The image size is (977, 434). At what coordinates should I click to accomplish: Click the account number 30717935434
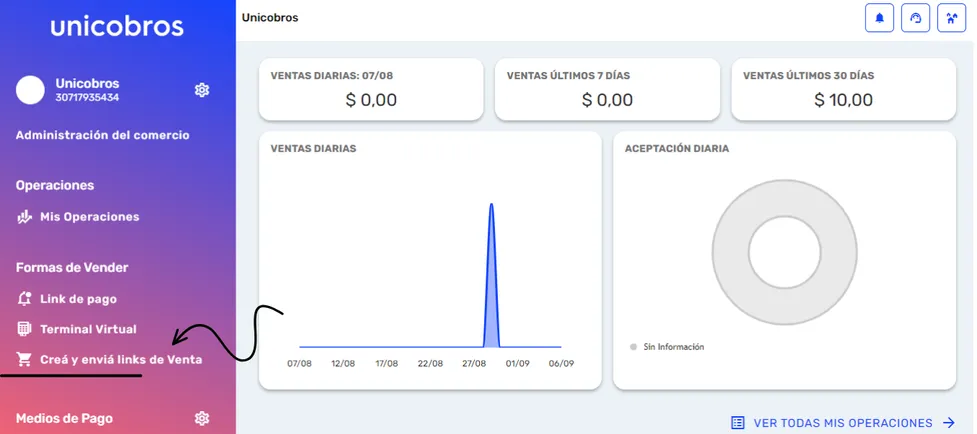[x=87, y=98]
